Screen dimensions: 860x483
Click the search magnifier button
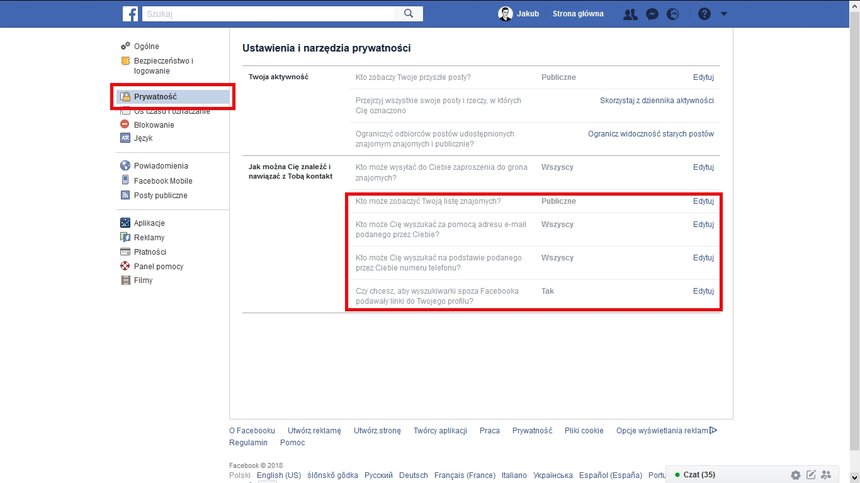point(409,14)
